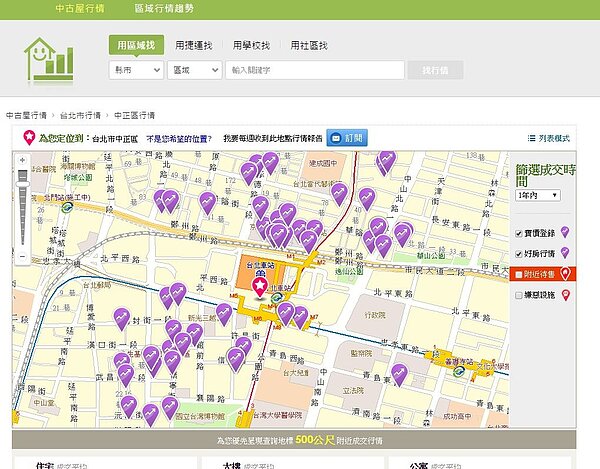Select the 用區域找 tab
Viewport: 600px width, 469px height.
pyautogui.click(x=136, y=45)
